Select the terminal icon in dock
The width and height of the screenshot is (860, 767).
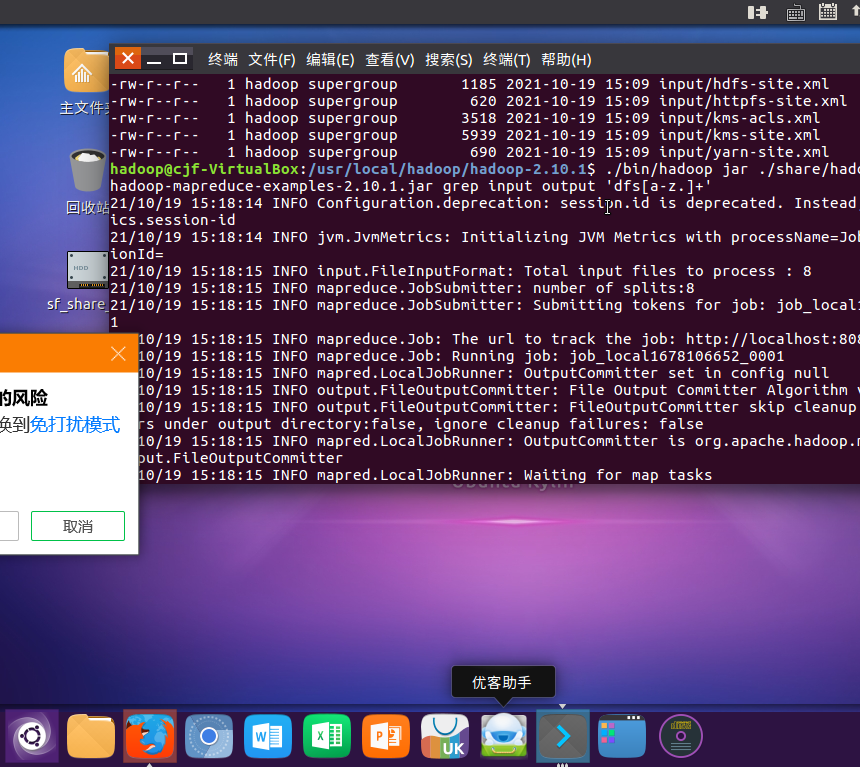563,736
